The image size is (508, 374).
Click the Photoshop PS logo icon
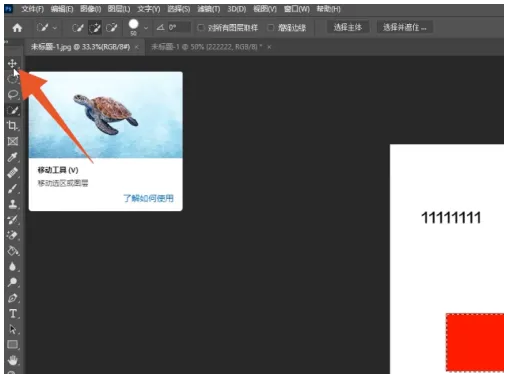coord(8,9)
